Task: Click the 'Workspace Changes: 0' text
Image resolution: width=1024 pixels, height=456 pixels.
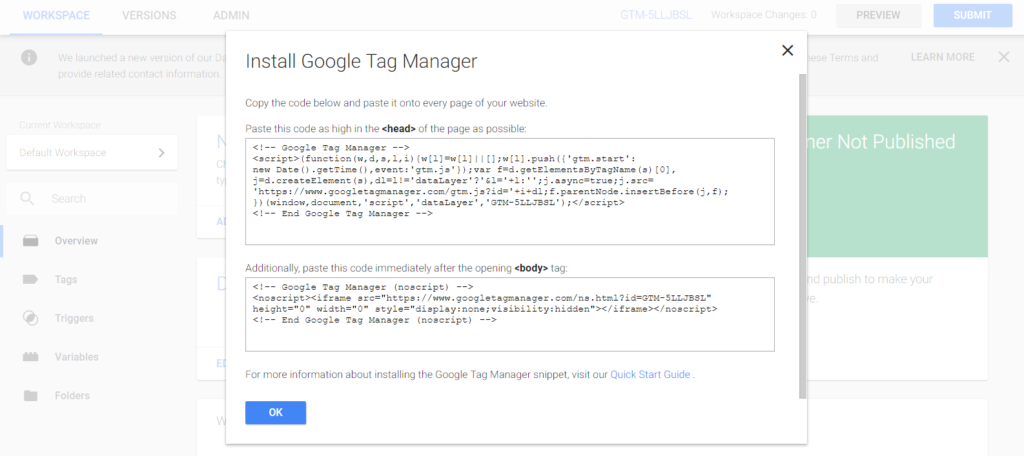Action: pos(763,15)
